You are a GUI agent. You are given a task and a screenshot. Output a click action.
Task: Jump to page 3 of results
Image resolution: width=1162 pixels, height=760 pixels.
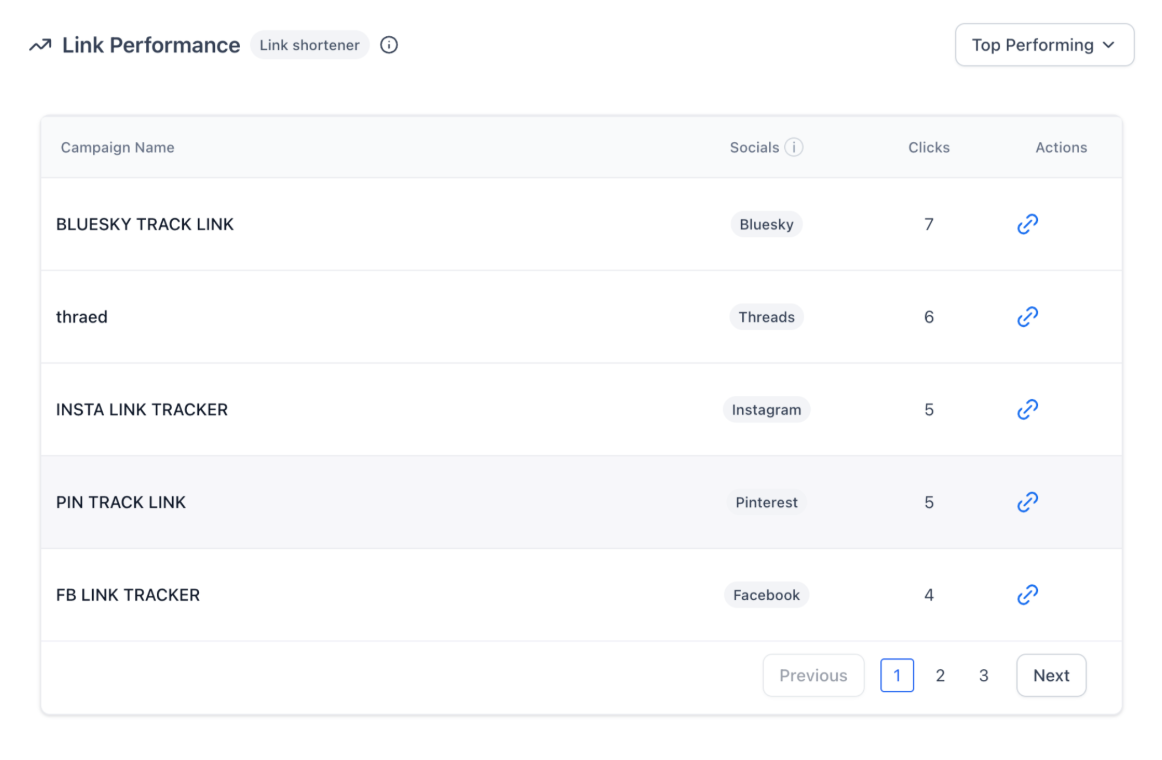[983, 676]
